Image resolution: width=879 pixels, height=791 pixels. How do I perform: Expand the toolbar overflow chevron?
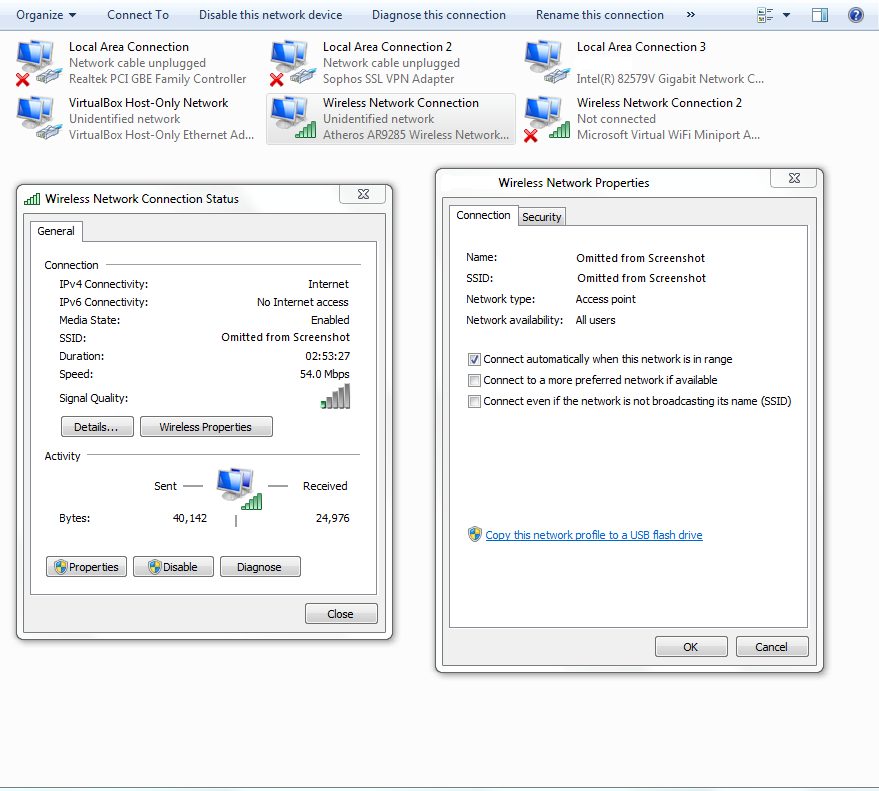[691, 15]
